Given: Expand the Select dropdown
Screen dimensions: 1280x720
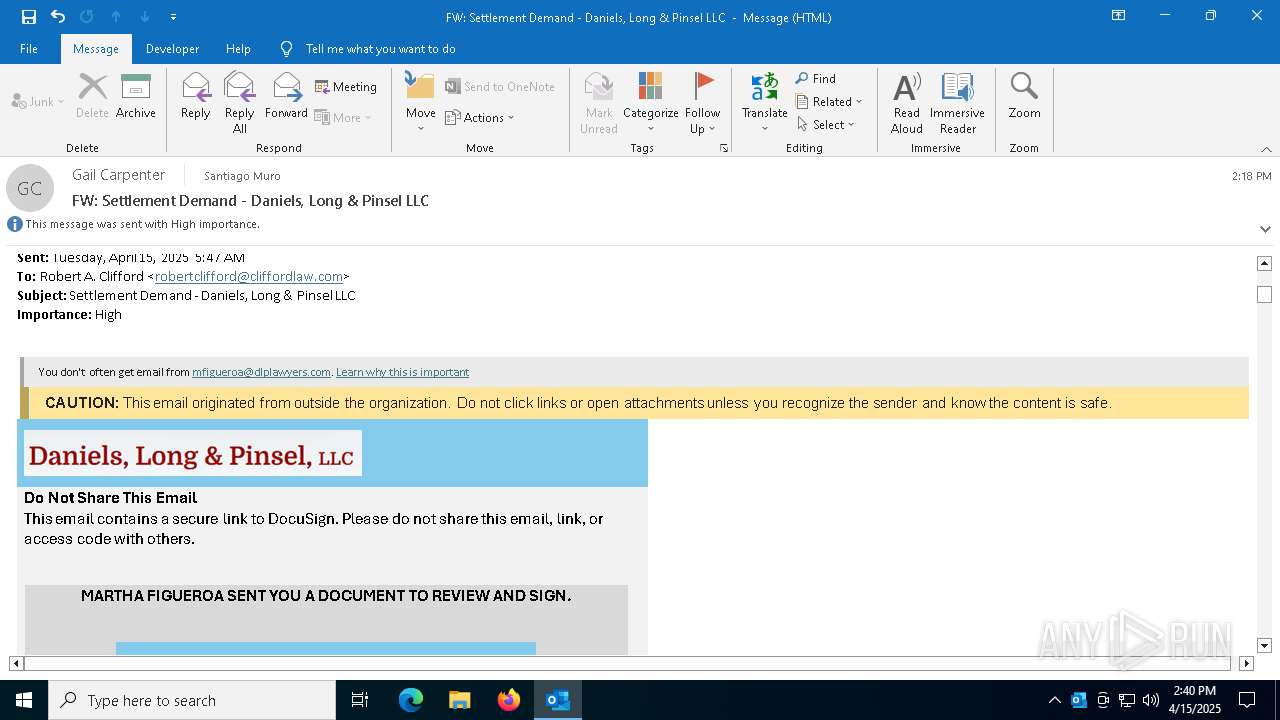Looking at the screenshot, I should (x=826, y=124).
